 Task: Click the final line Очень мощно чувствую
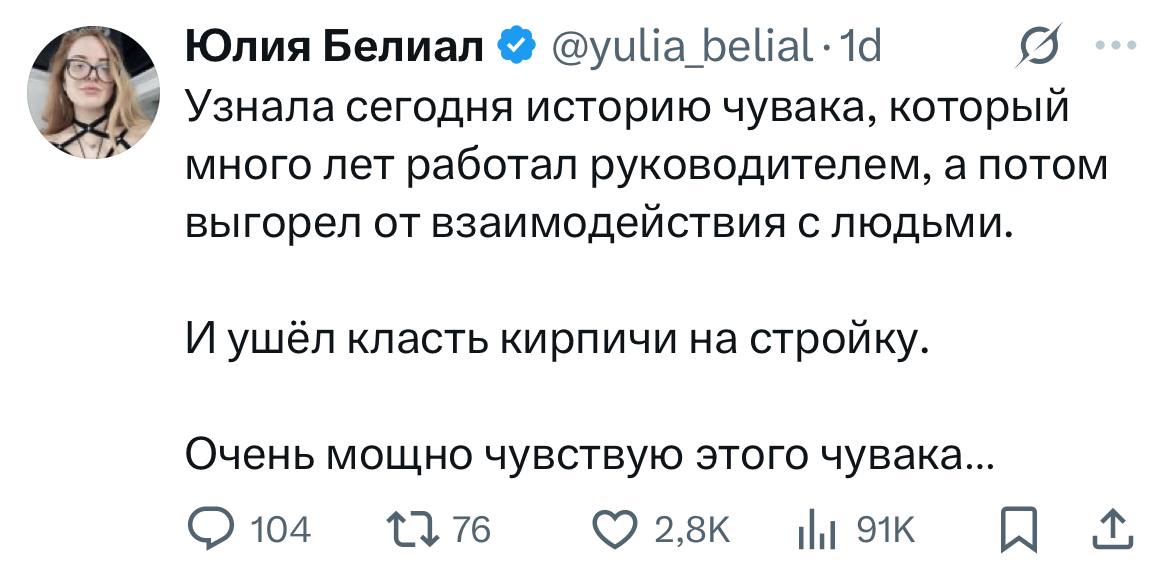(590, 458)
